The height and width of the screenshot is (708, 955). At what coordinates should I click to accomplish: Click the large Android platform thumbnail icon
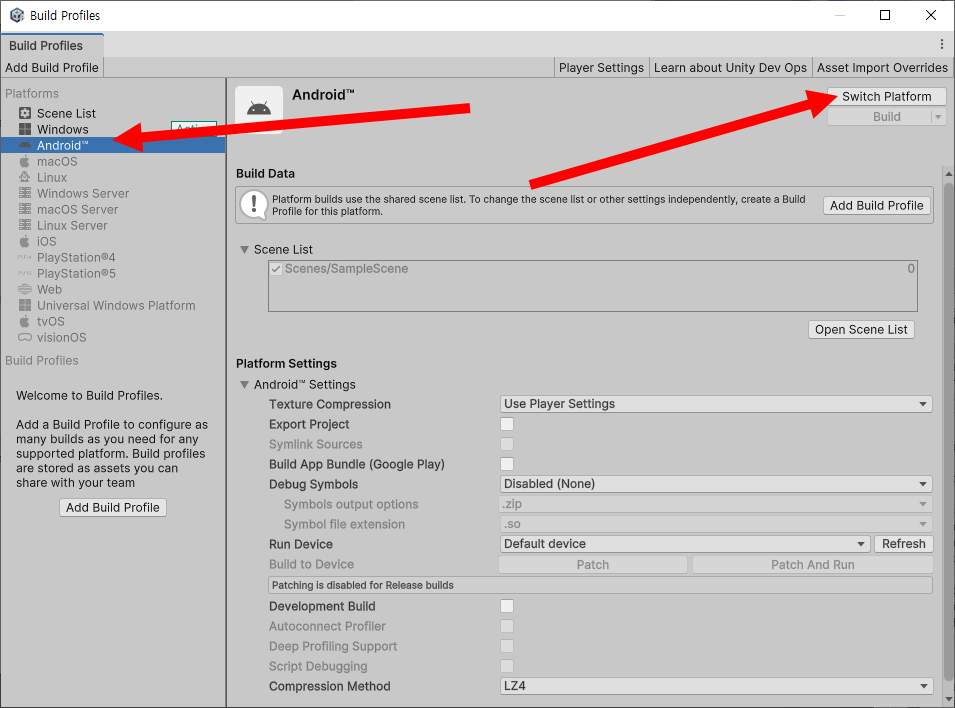click(259, 109)
